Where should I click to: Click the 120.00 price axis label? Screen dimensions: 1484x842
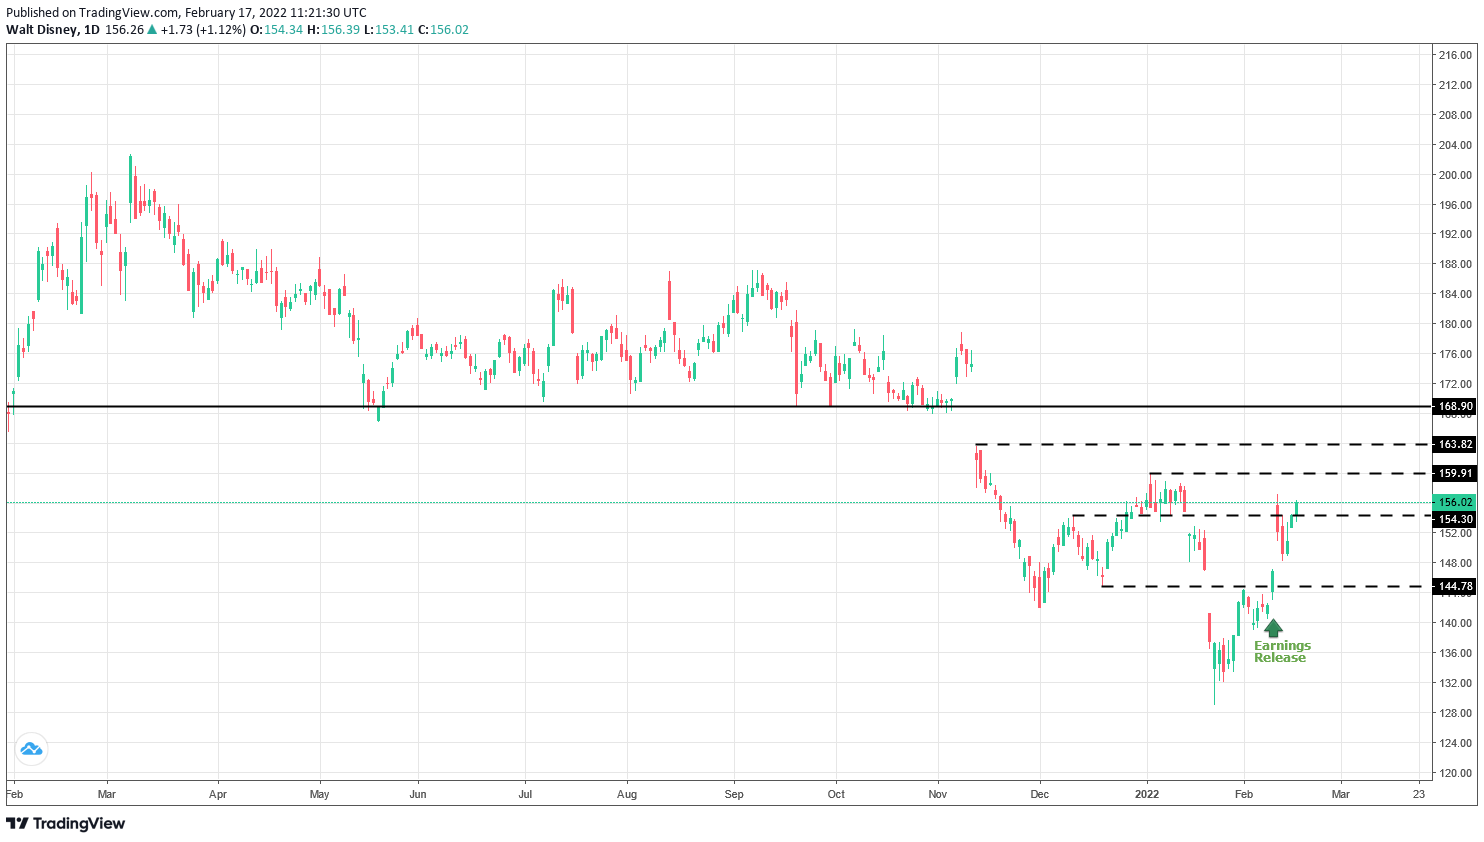point(1455,773)
